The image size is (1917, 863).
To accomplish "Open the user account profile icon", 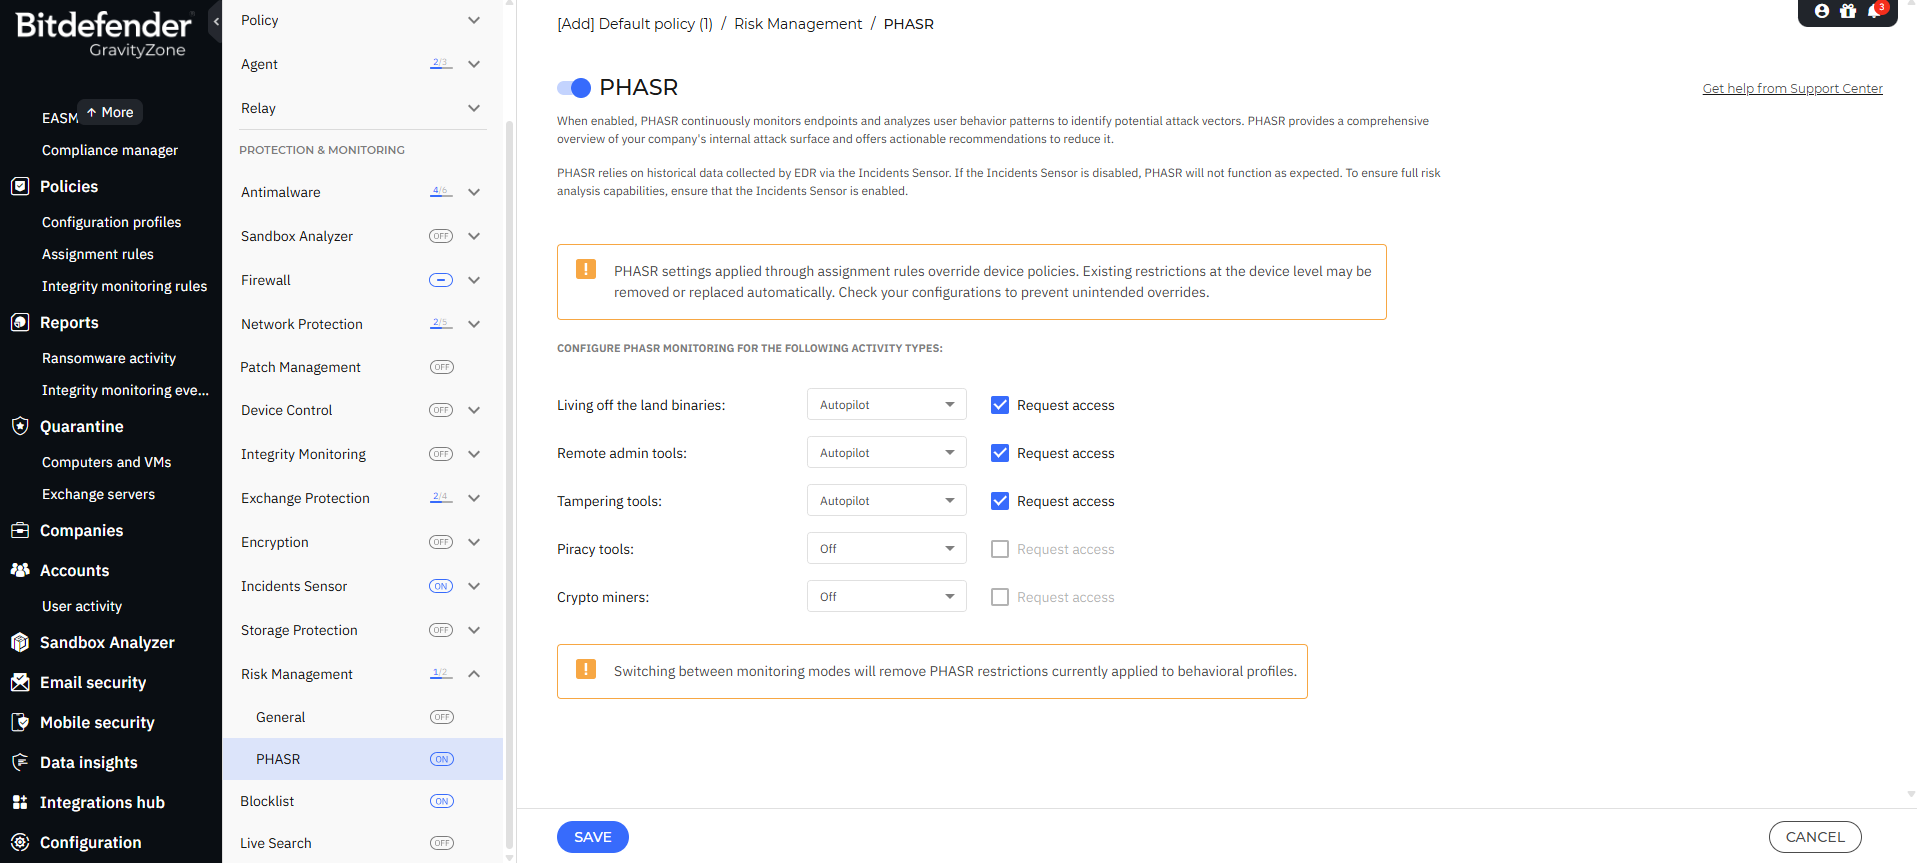I will coord(1821,11).
